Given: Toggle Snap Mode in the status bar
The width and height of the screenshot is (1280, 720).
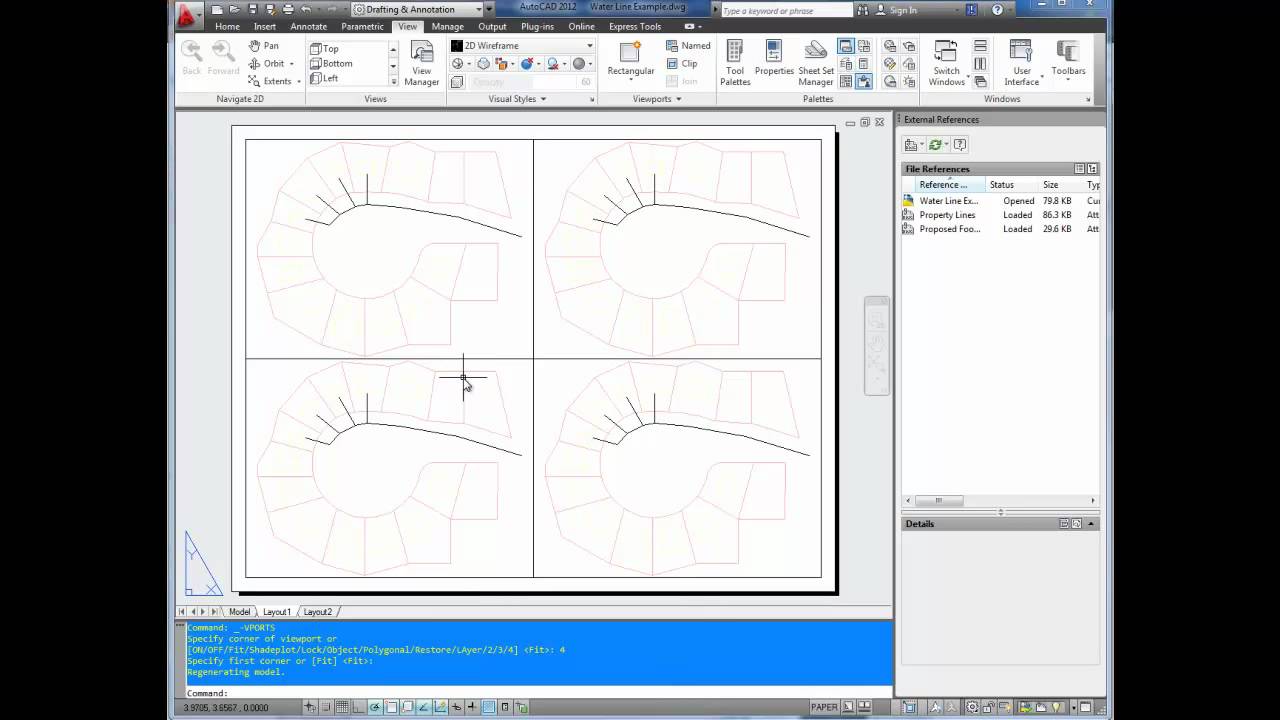Looking at the screenshot, I should pyautogui.click(x=325, y=707).
